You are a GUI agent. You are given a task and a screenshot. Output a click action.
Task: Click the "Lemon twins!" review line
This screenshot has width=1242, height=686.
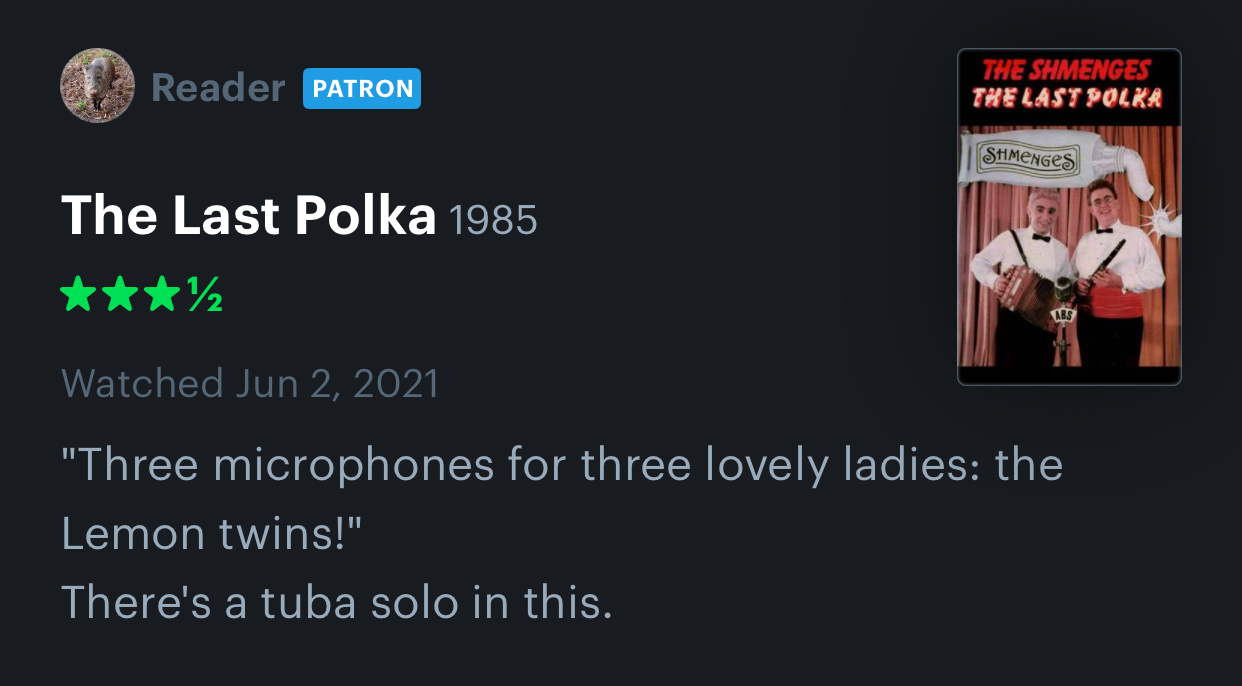coord(210,534)
